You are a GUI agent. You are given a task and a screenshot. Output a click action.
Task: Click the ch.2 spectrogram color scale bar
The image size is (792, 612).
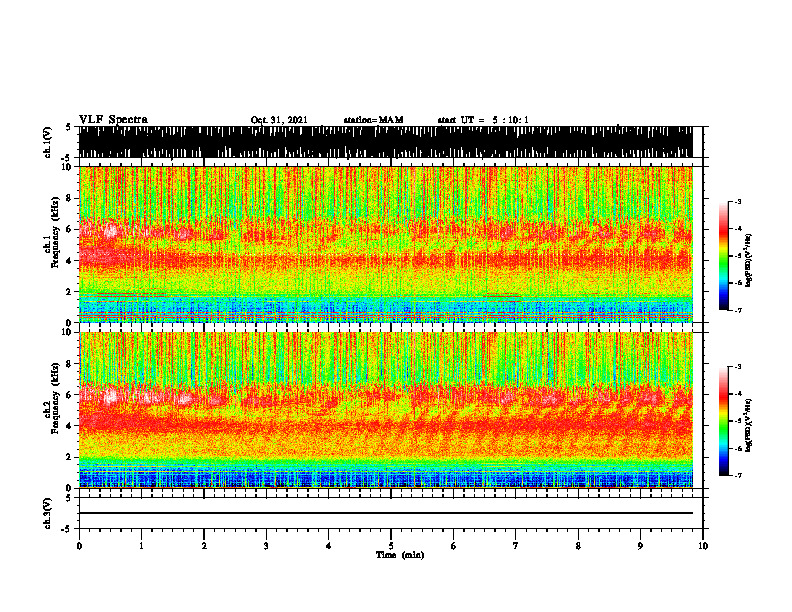[723, 421]
